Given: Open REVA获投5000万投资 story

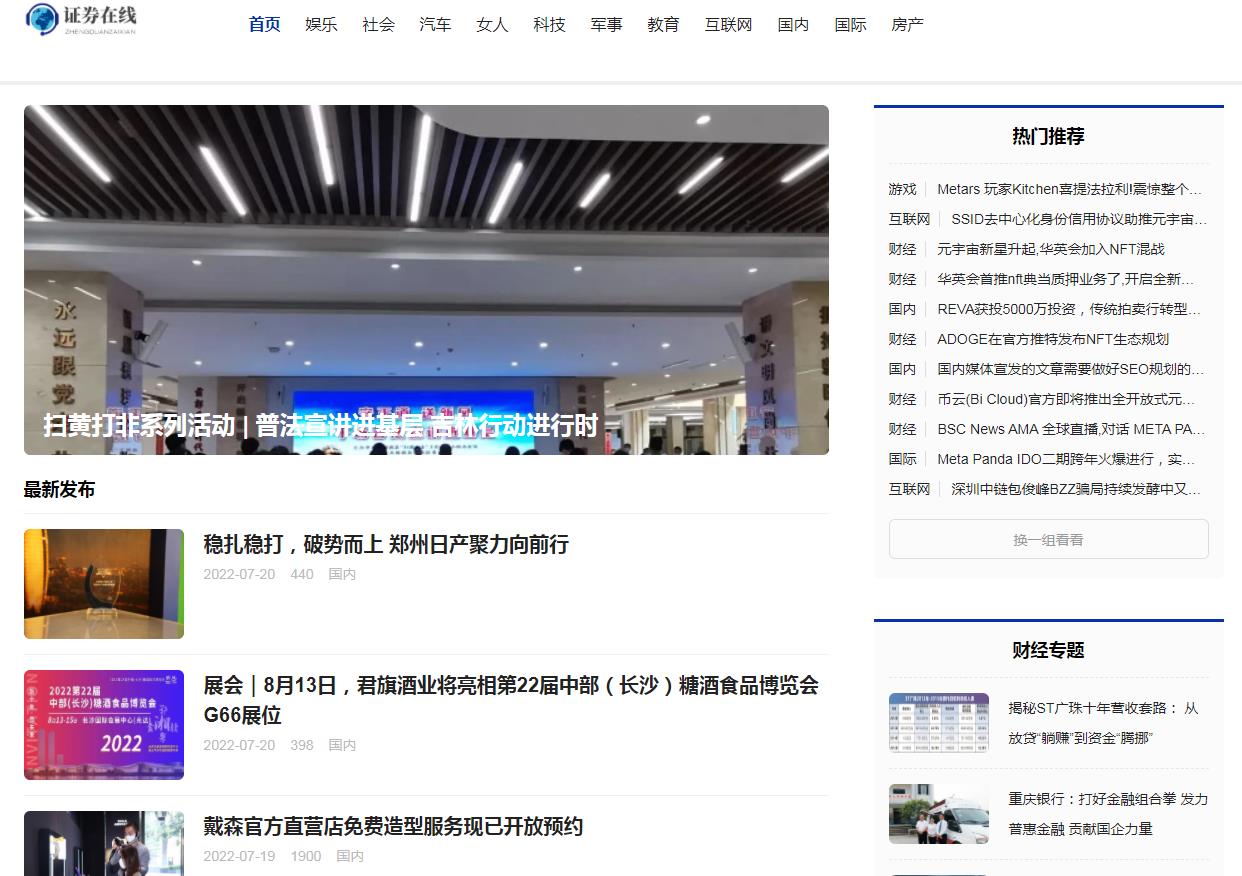Looking at the screenshot, I should 1069,309.
